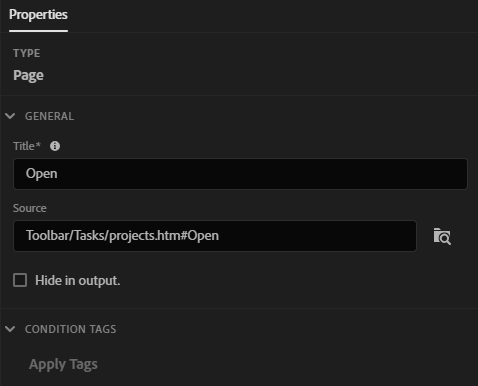Click the Source path input field
Screen dimensions: 478x386
coord(215,236)
